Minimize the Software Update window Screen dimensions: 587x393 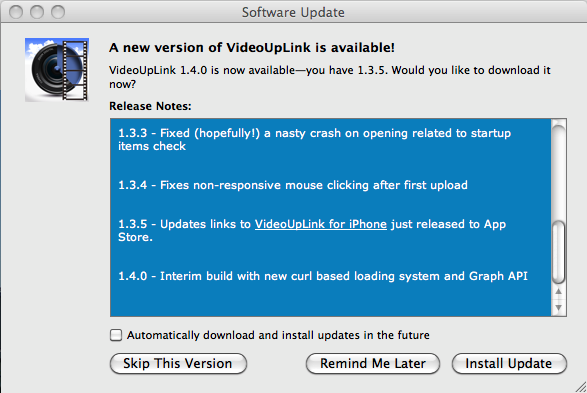coord(37,12)
